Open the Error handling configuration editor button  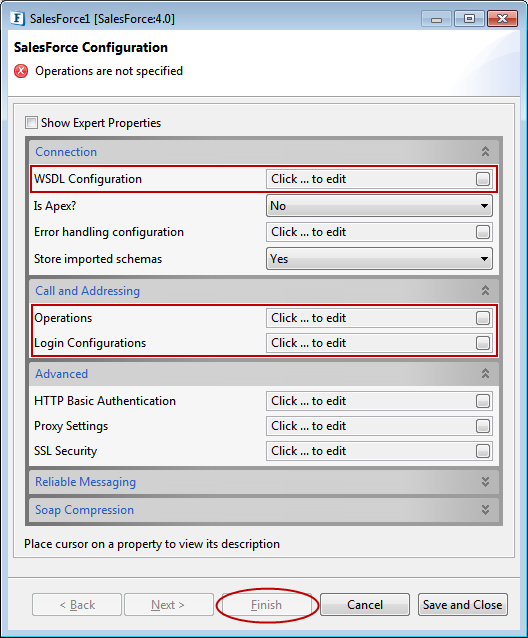pyautogui.click(x=483, y=232)
